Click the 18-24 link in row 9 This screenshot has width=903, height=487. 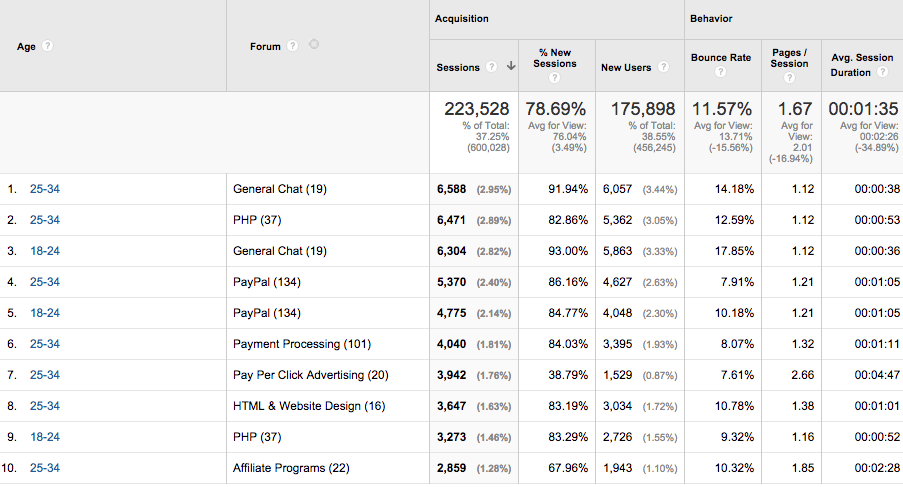click(x=45, y=437)
